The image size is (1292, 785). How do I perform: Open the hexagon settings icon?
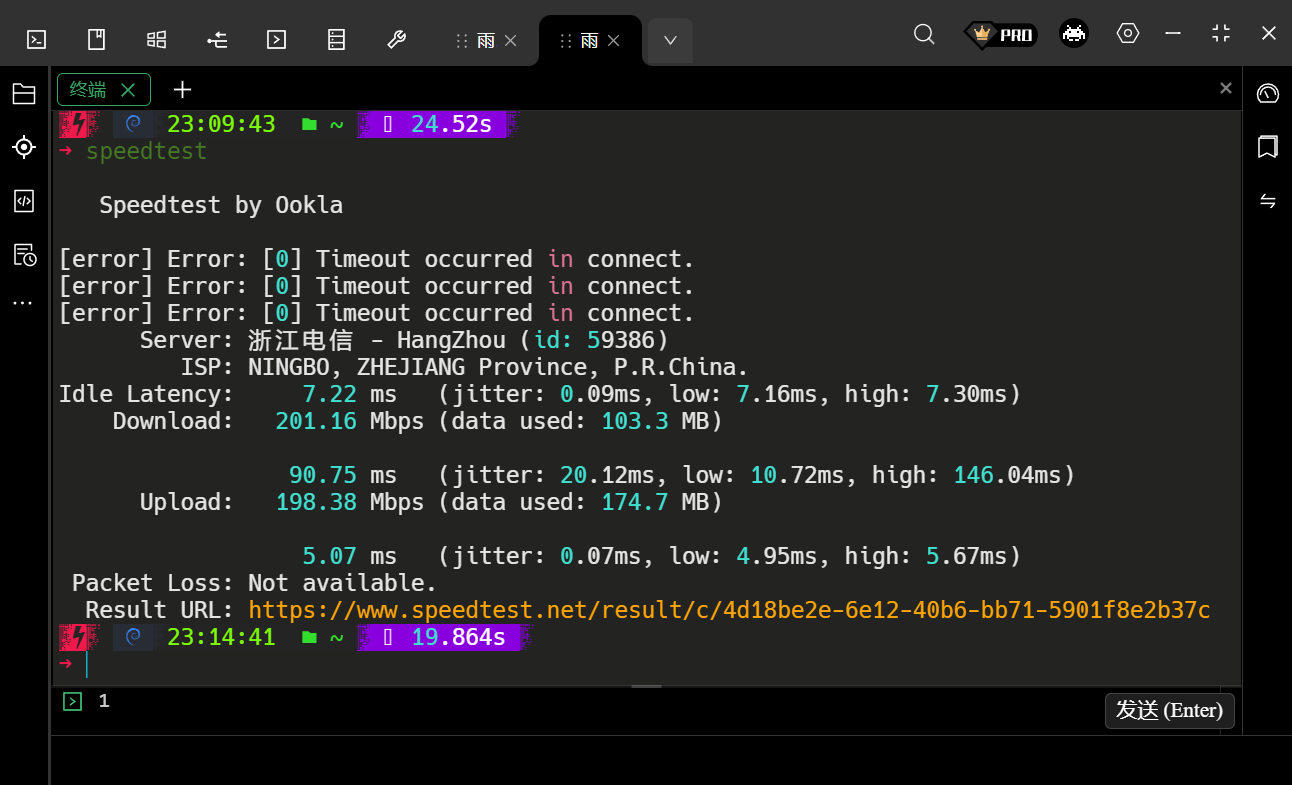pyautogui.click(x=1128, y=33)
